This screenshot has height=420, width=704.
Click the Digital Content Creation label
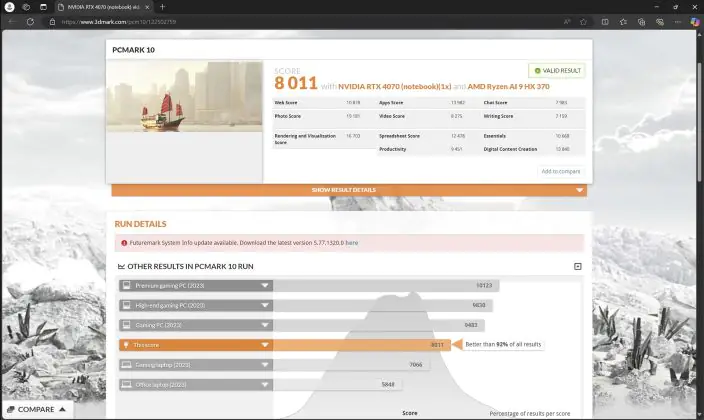(510, 149)
